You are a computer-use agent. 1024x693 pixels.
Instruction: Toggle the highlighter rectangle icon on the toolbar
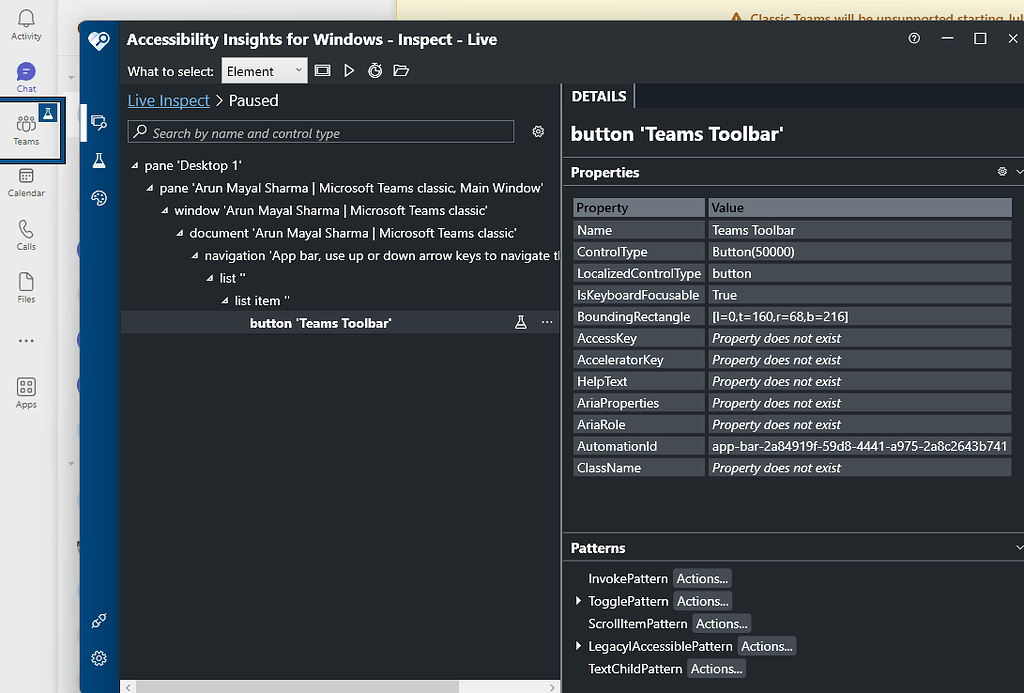(x=324, y=70)
